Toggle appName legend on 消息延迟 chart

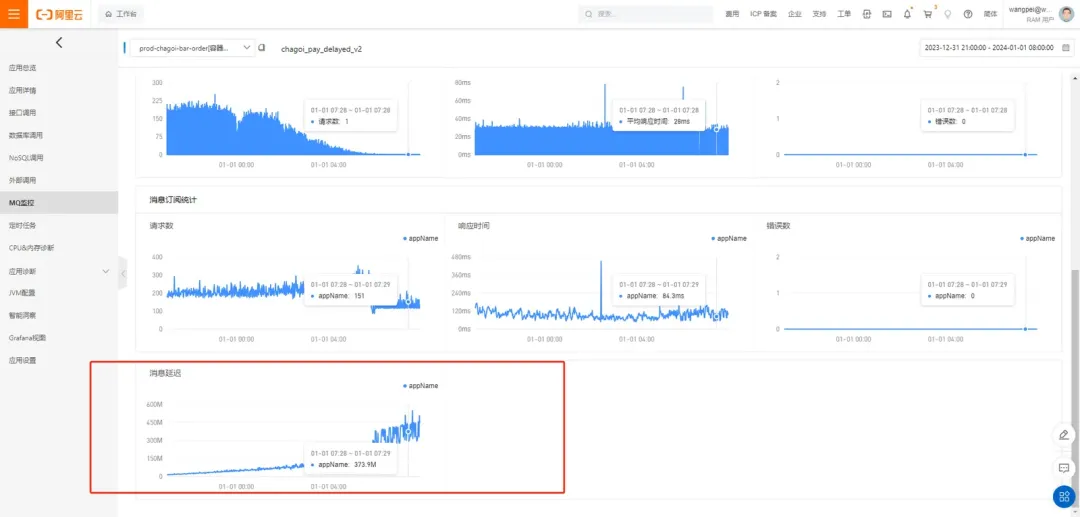[420, 386]
